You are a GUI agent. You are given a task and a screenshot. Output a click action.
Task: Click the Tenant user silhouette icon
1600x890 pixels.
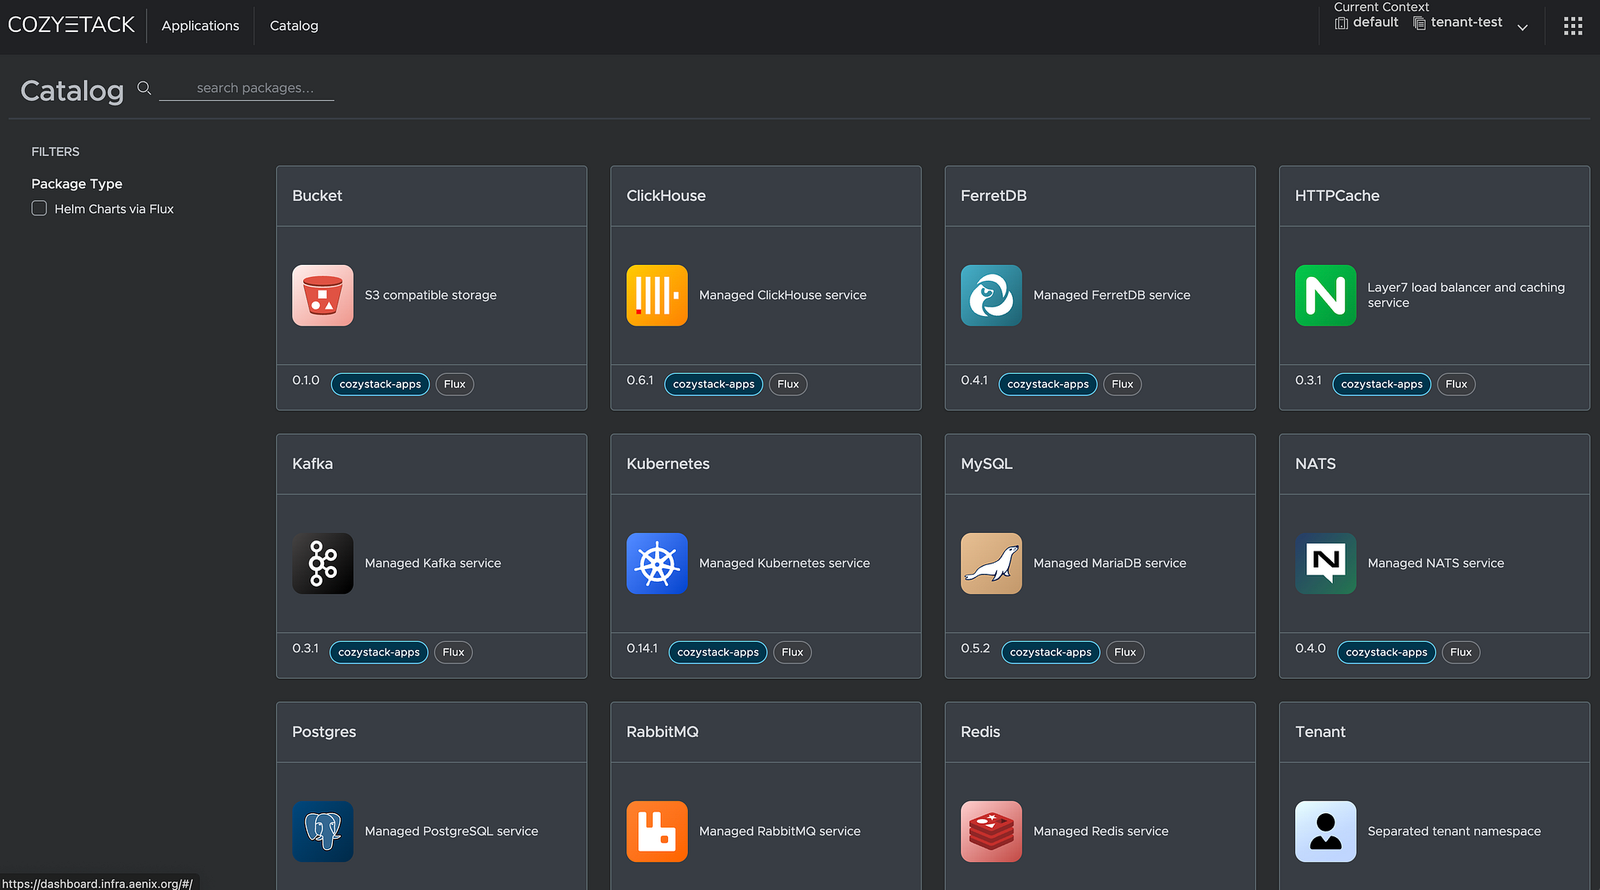1325,831
